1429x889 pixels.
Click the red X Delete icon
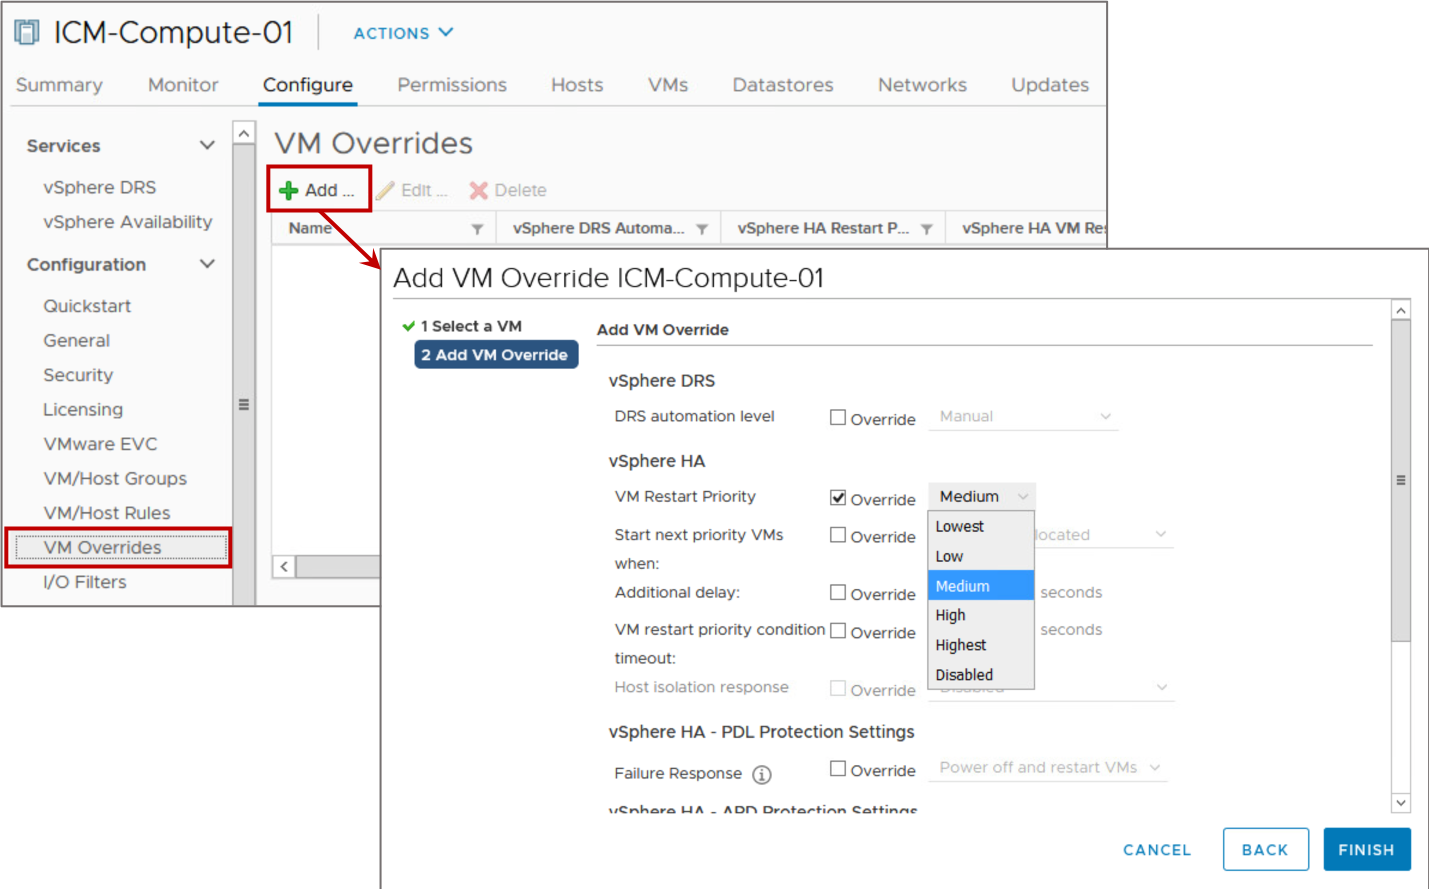coord(479,190)
